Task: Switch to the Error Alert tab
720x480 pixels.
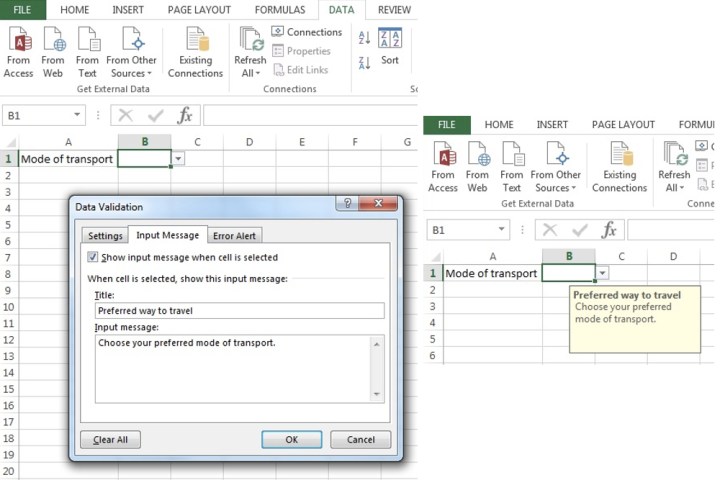Action: coord(234,236)
